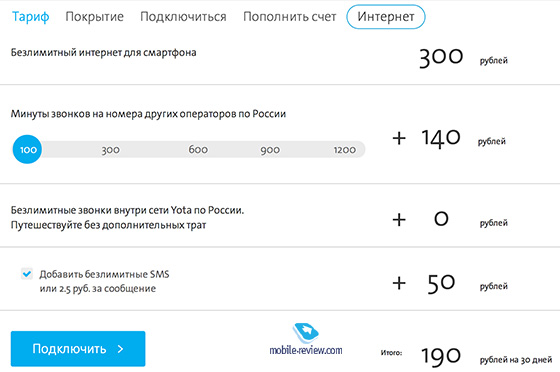Go to Пополнить счет
The height and width of the screenshot is (372, 560).
tap(290, 17)
